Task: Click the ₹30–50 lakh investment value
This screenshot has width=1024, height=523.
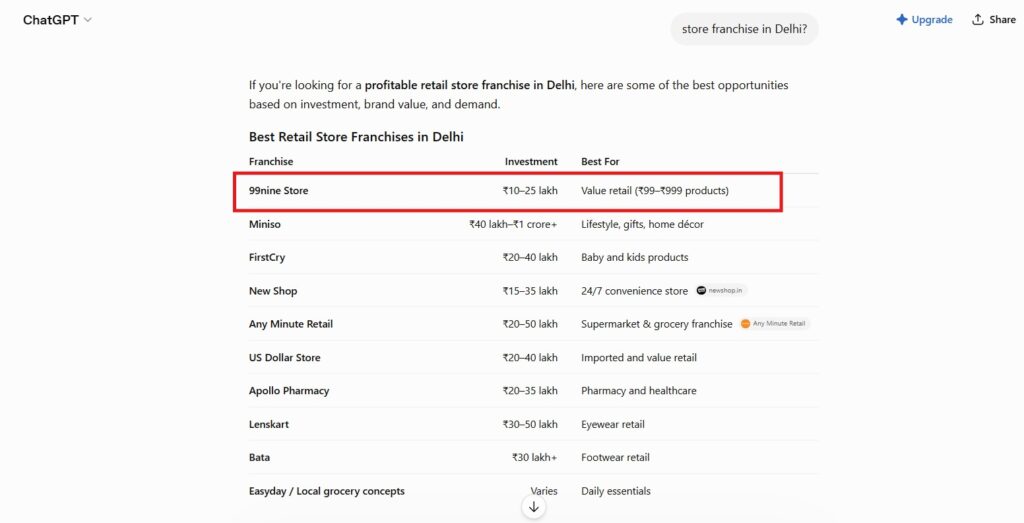Action: coord(530,424)
